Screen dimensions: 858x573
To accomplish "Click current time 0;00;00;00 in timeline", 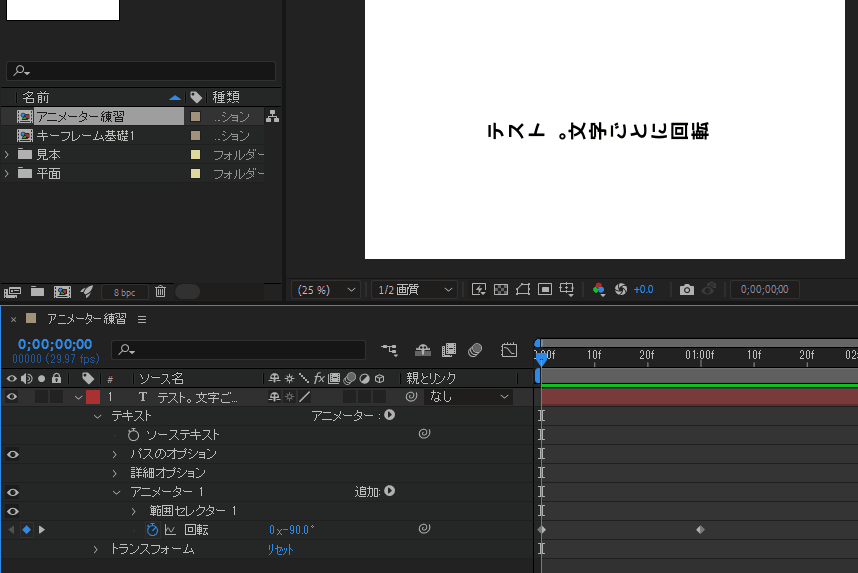I will [55, 344].
